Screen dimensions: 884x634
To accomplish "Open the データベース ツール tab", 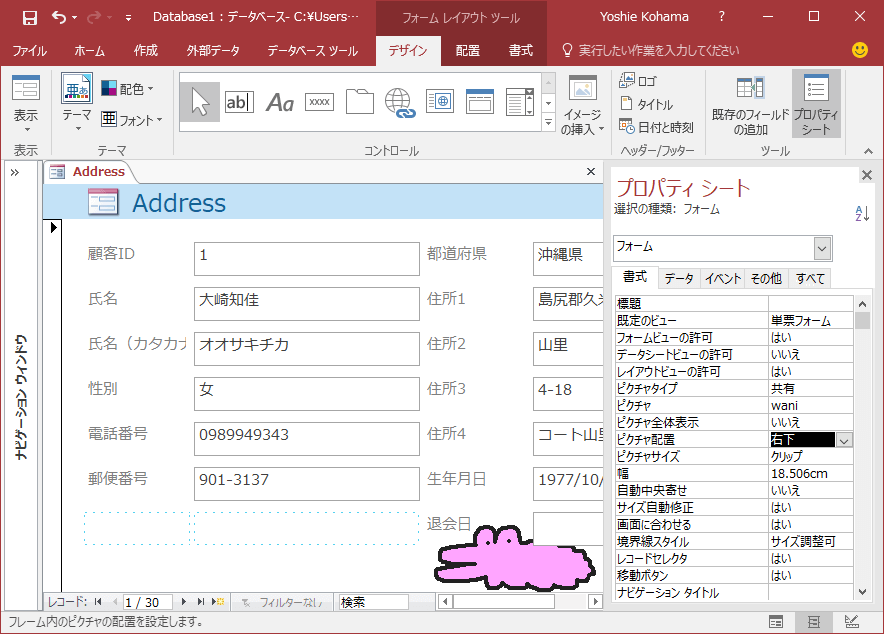I will tap(312, 51).
